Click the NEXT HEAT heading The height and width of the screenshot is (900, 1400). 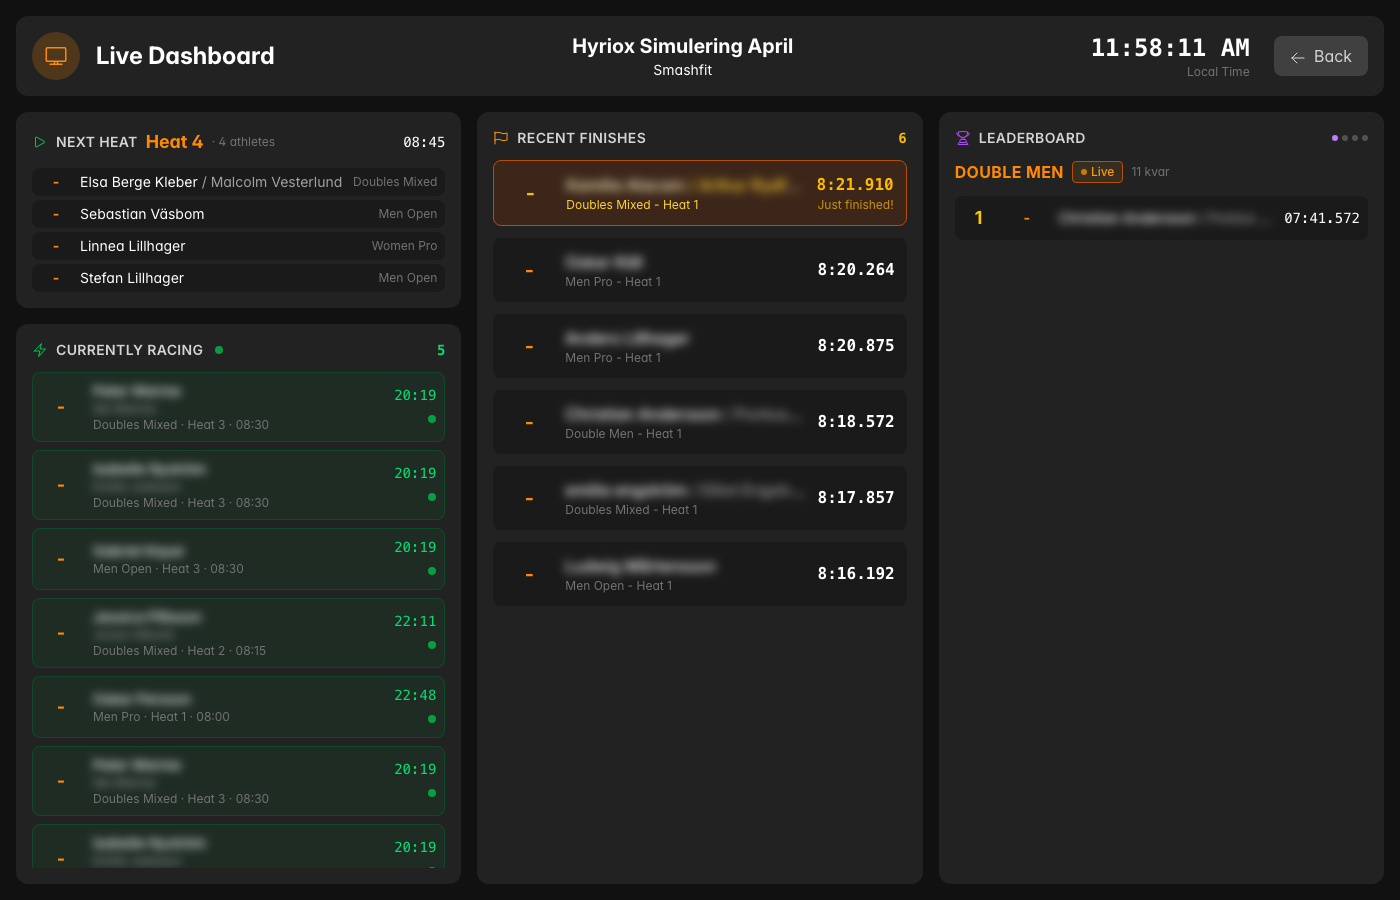click(96, 142)
